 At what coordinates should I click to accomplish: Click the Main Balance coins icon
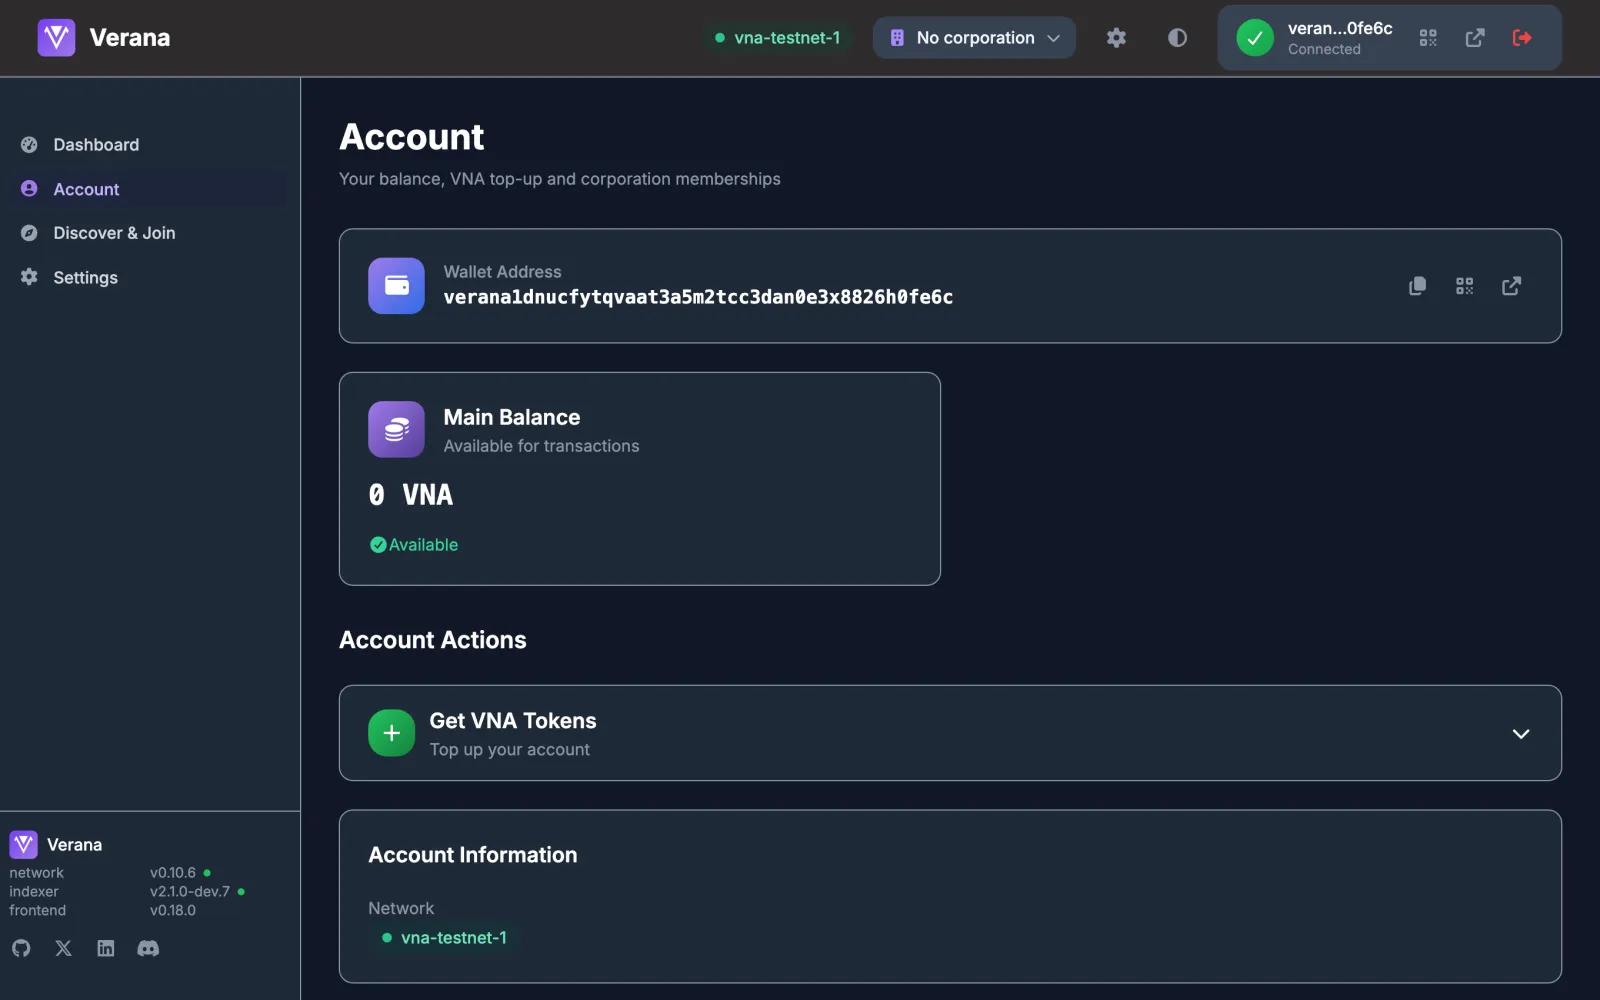click(x=396, y=429)
